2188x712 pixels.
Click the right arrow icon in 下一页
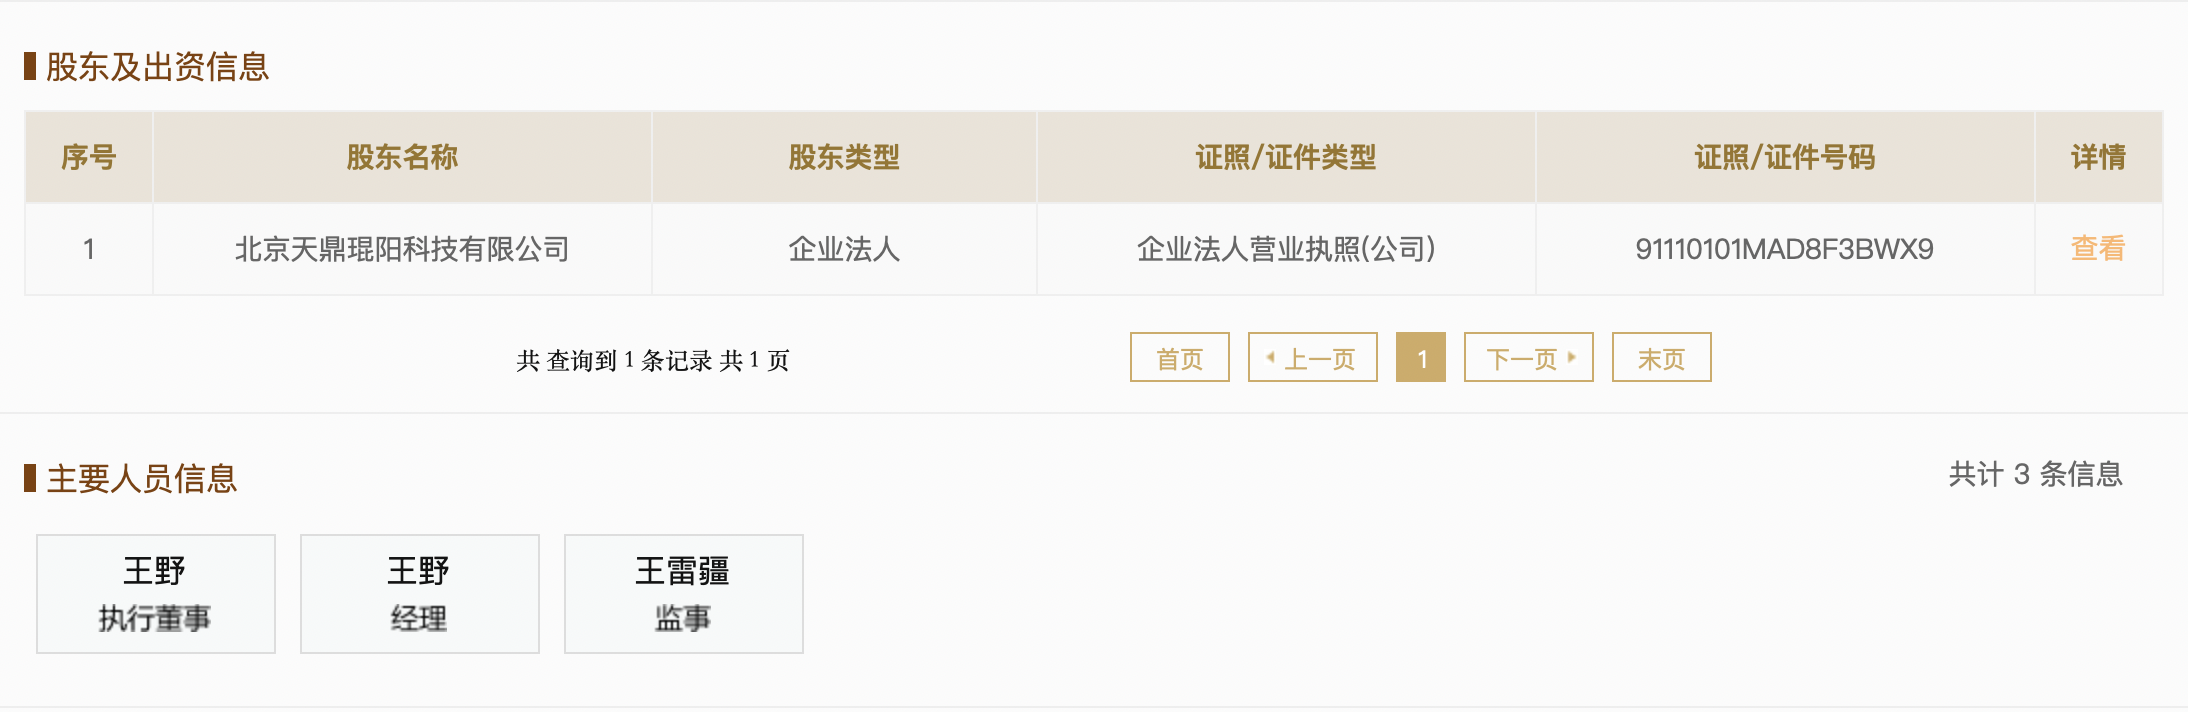point(1572,357)
